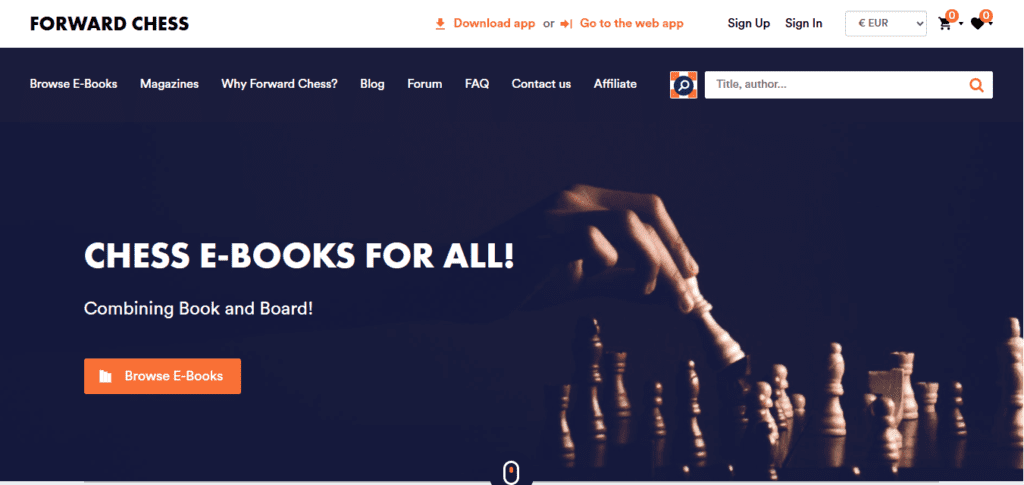Click the scroll-down mouse icon

511,473
